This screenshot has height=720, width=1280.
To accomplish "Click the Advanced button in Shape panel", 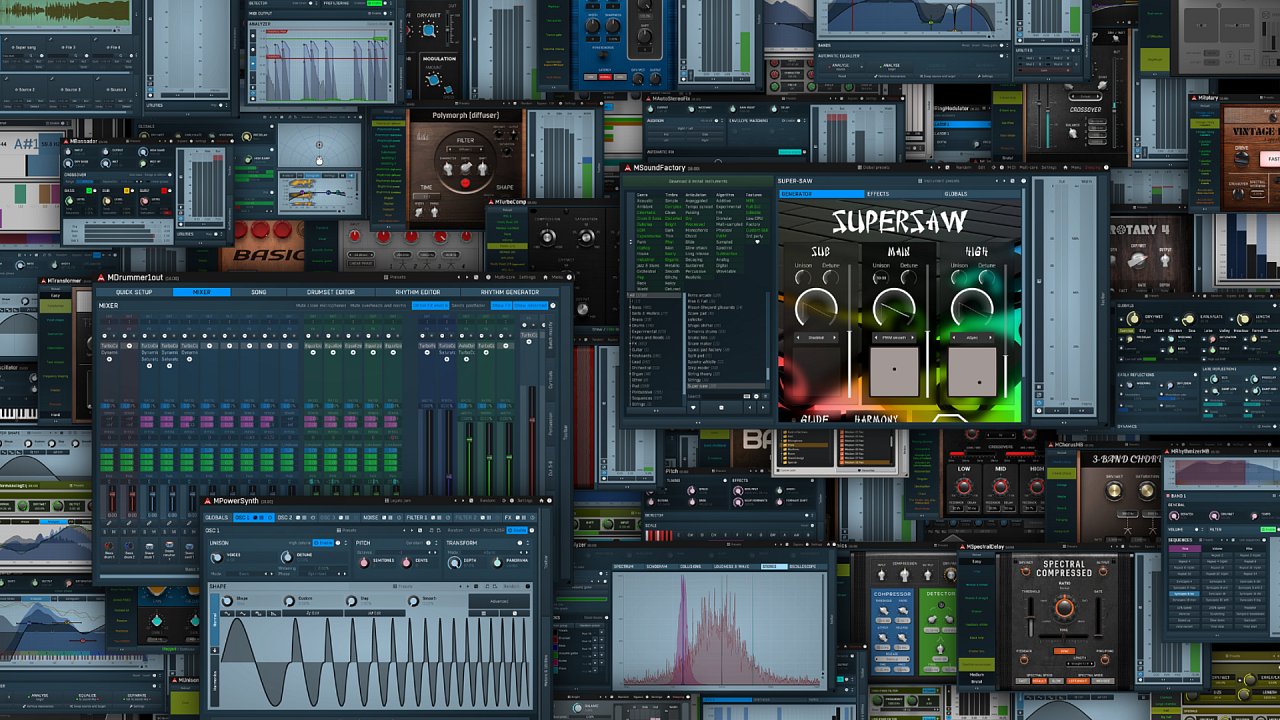I will point(498,602).
